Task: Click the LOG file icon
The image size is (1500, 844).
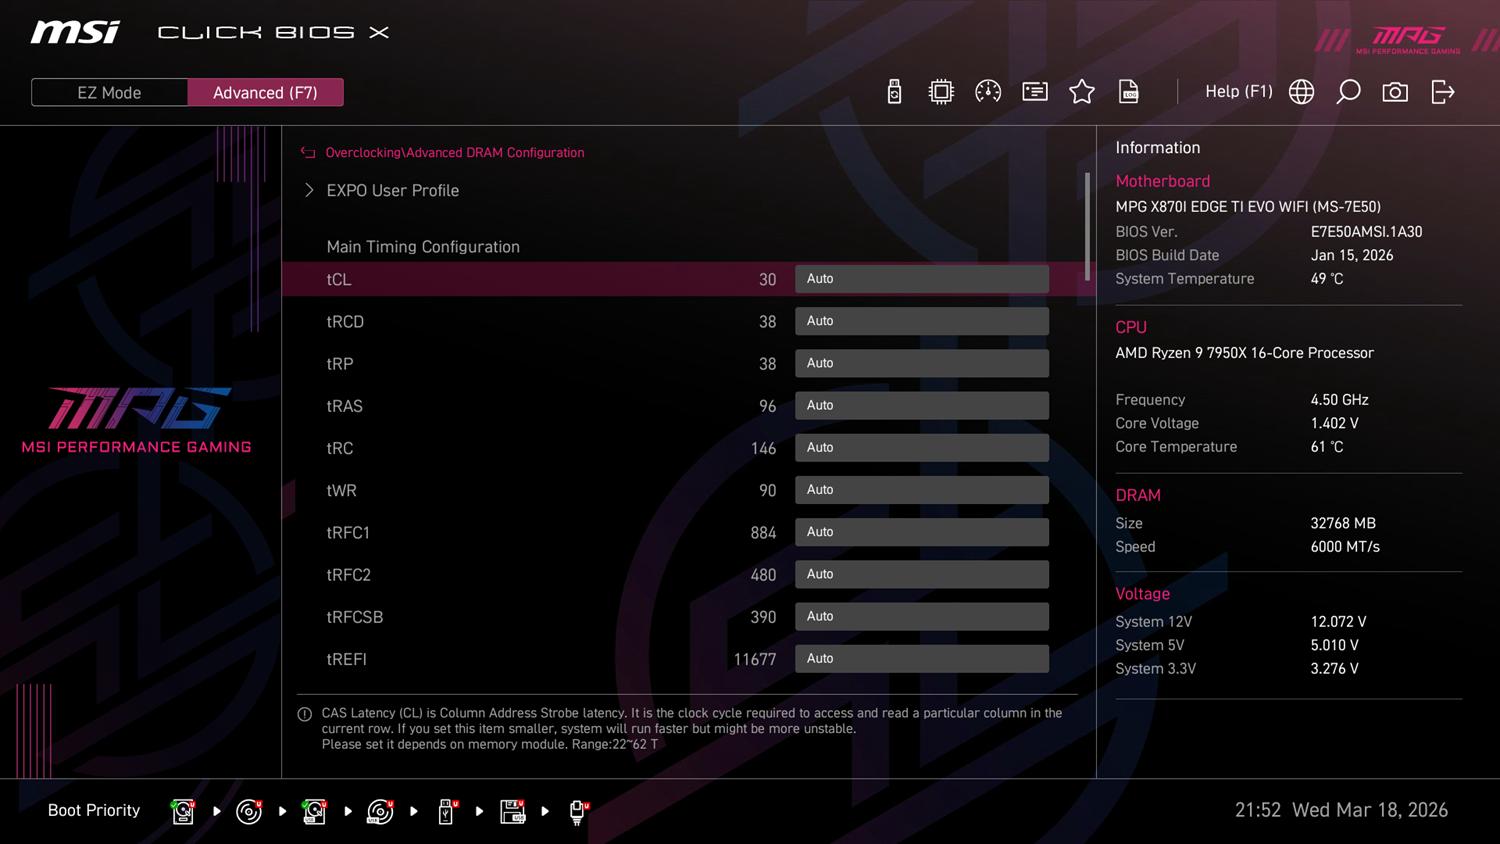Action: (x=1128, y=92)
